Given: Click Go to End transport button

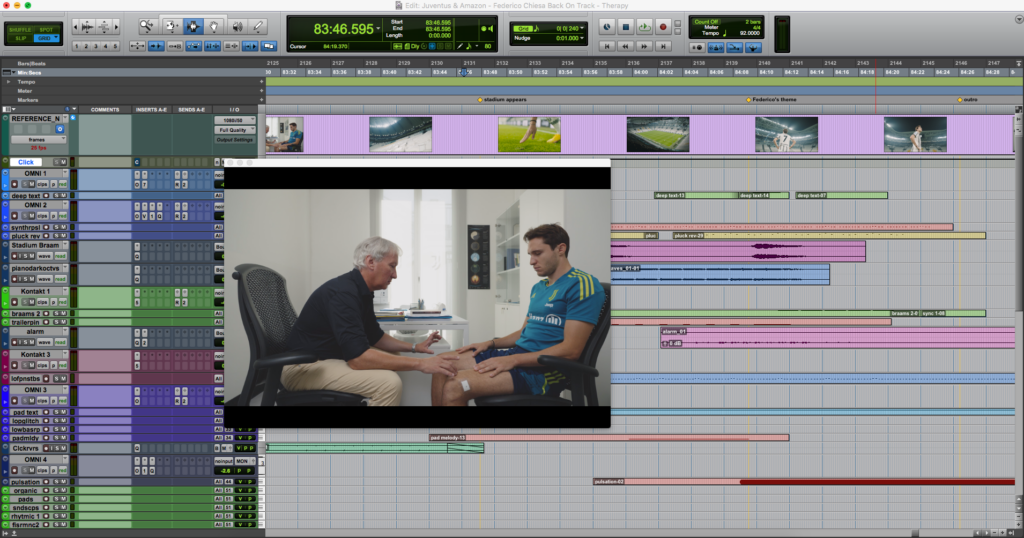Looking at the screenshot, I should 663,46.
